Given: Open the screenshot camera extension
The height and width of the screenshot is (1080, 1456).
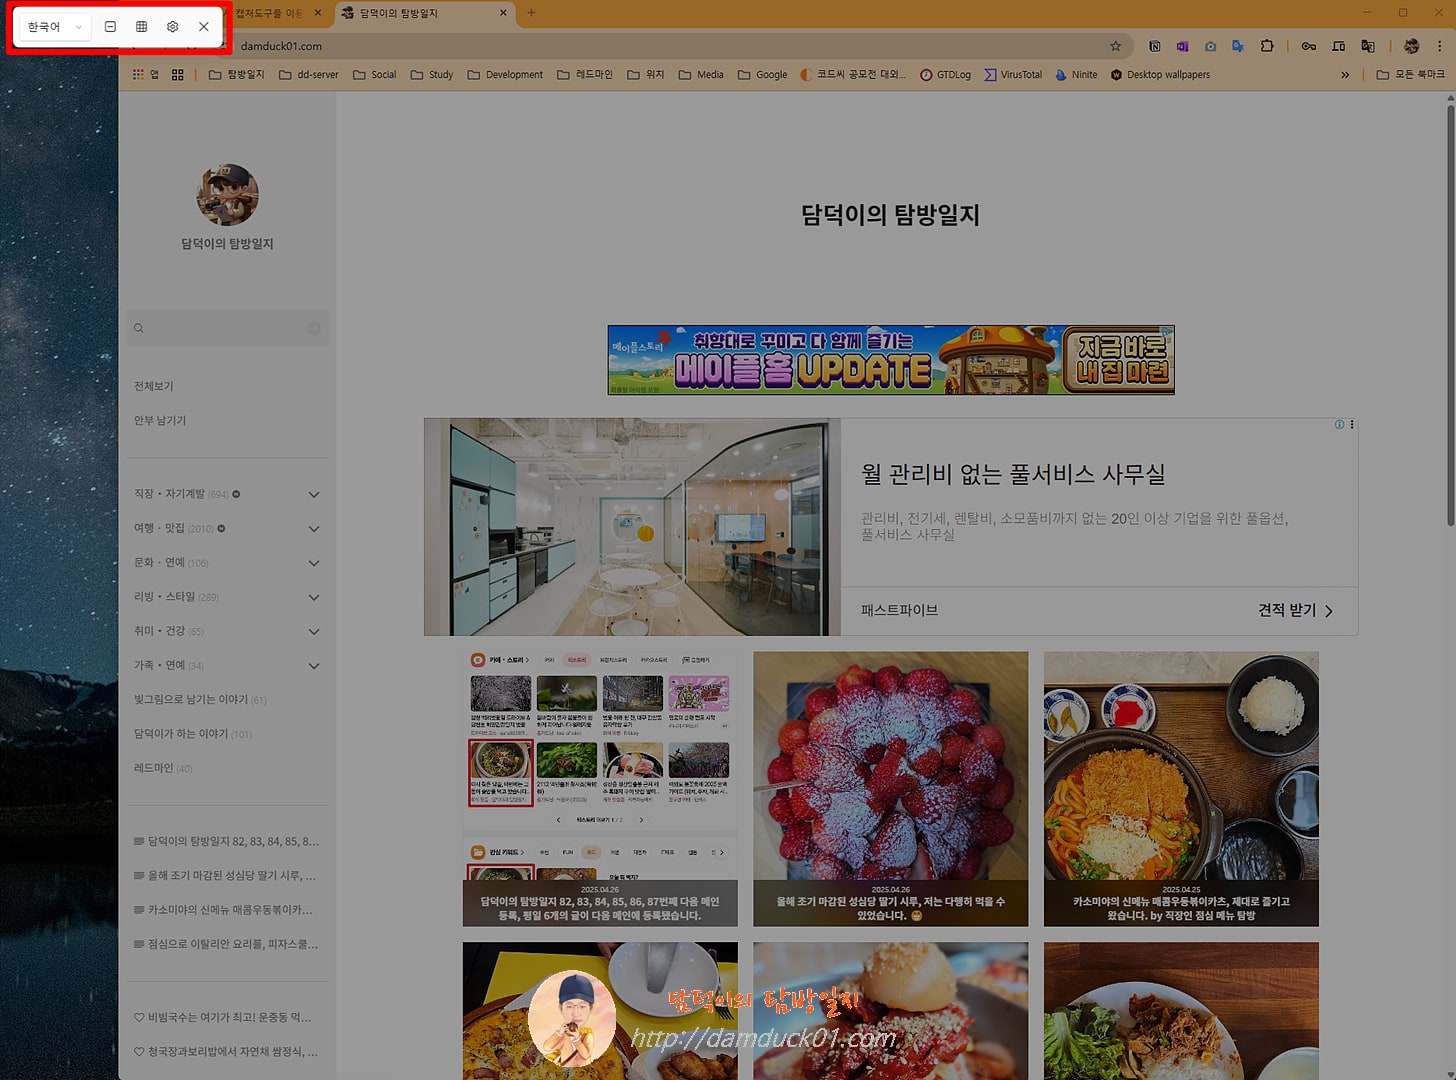Looking at the screenshot, I should pos(1210,46).
